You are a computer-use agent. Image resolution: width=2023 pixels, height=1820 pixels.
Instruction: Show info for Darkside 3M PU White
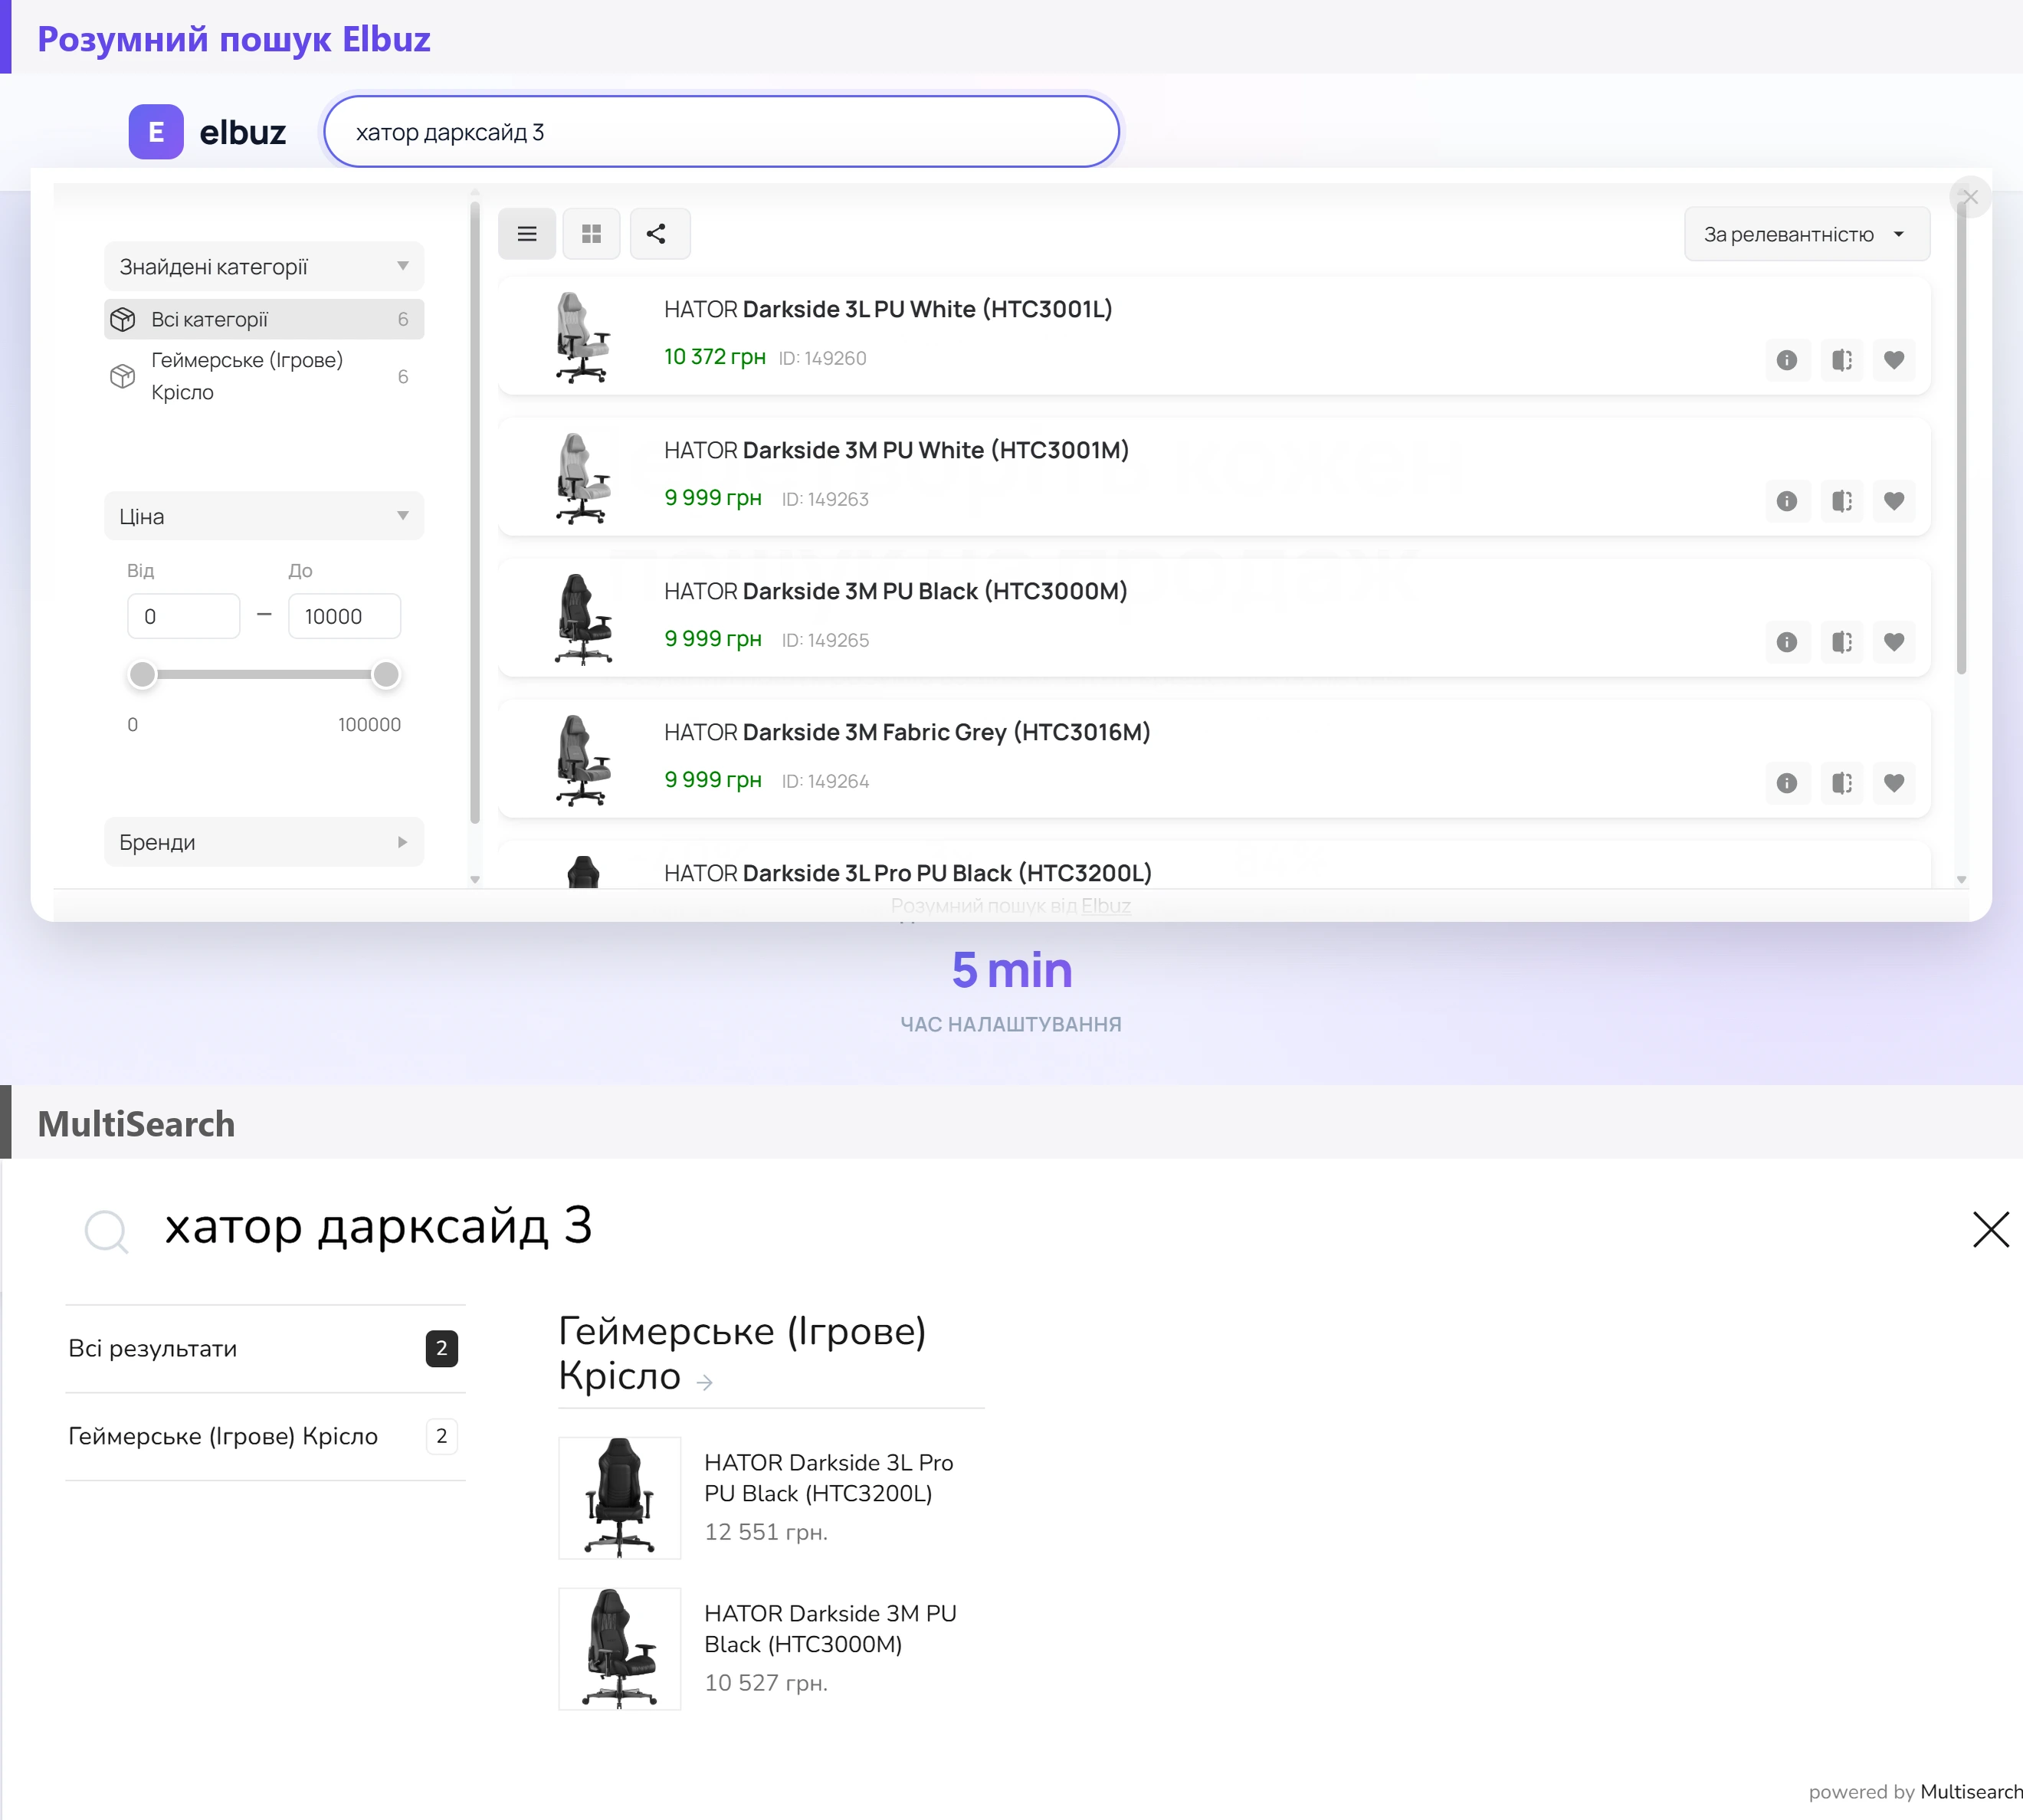pos(1787,501)
